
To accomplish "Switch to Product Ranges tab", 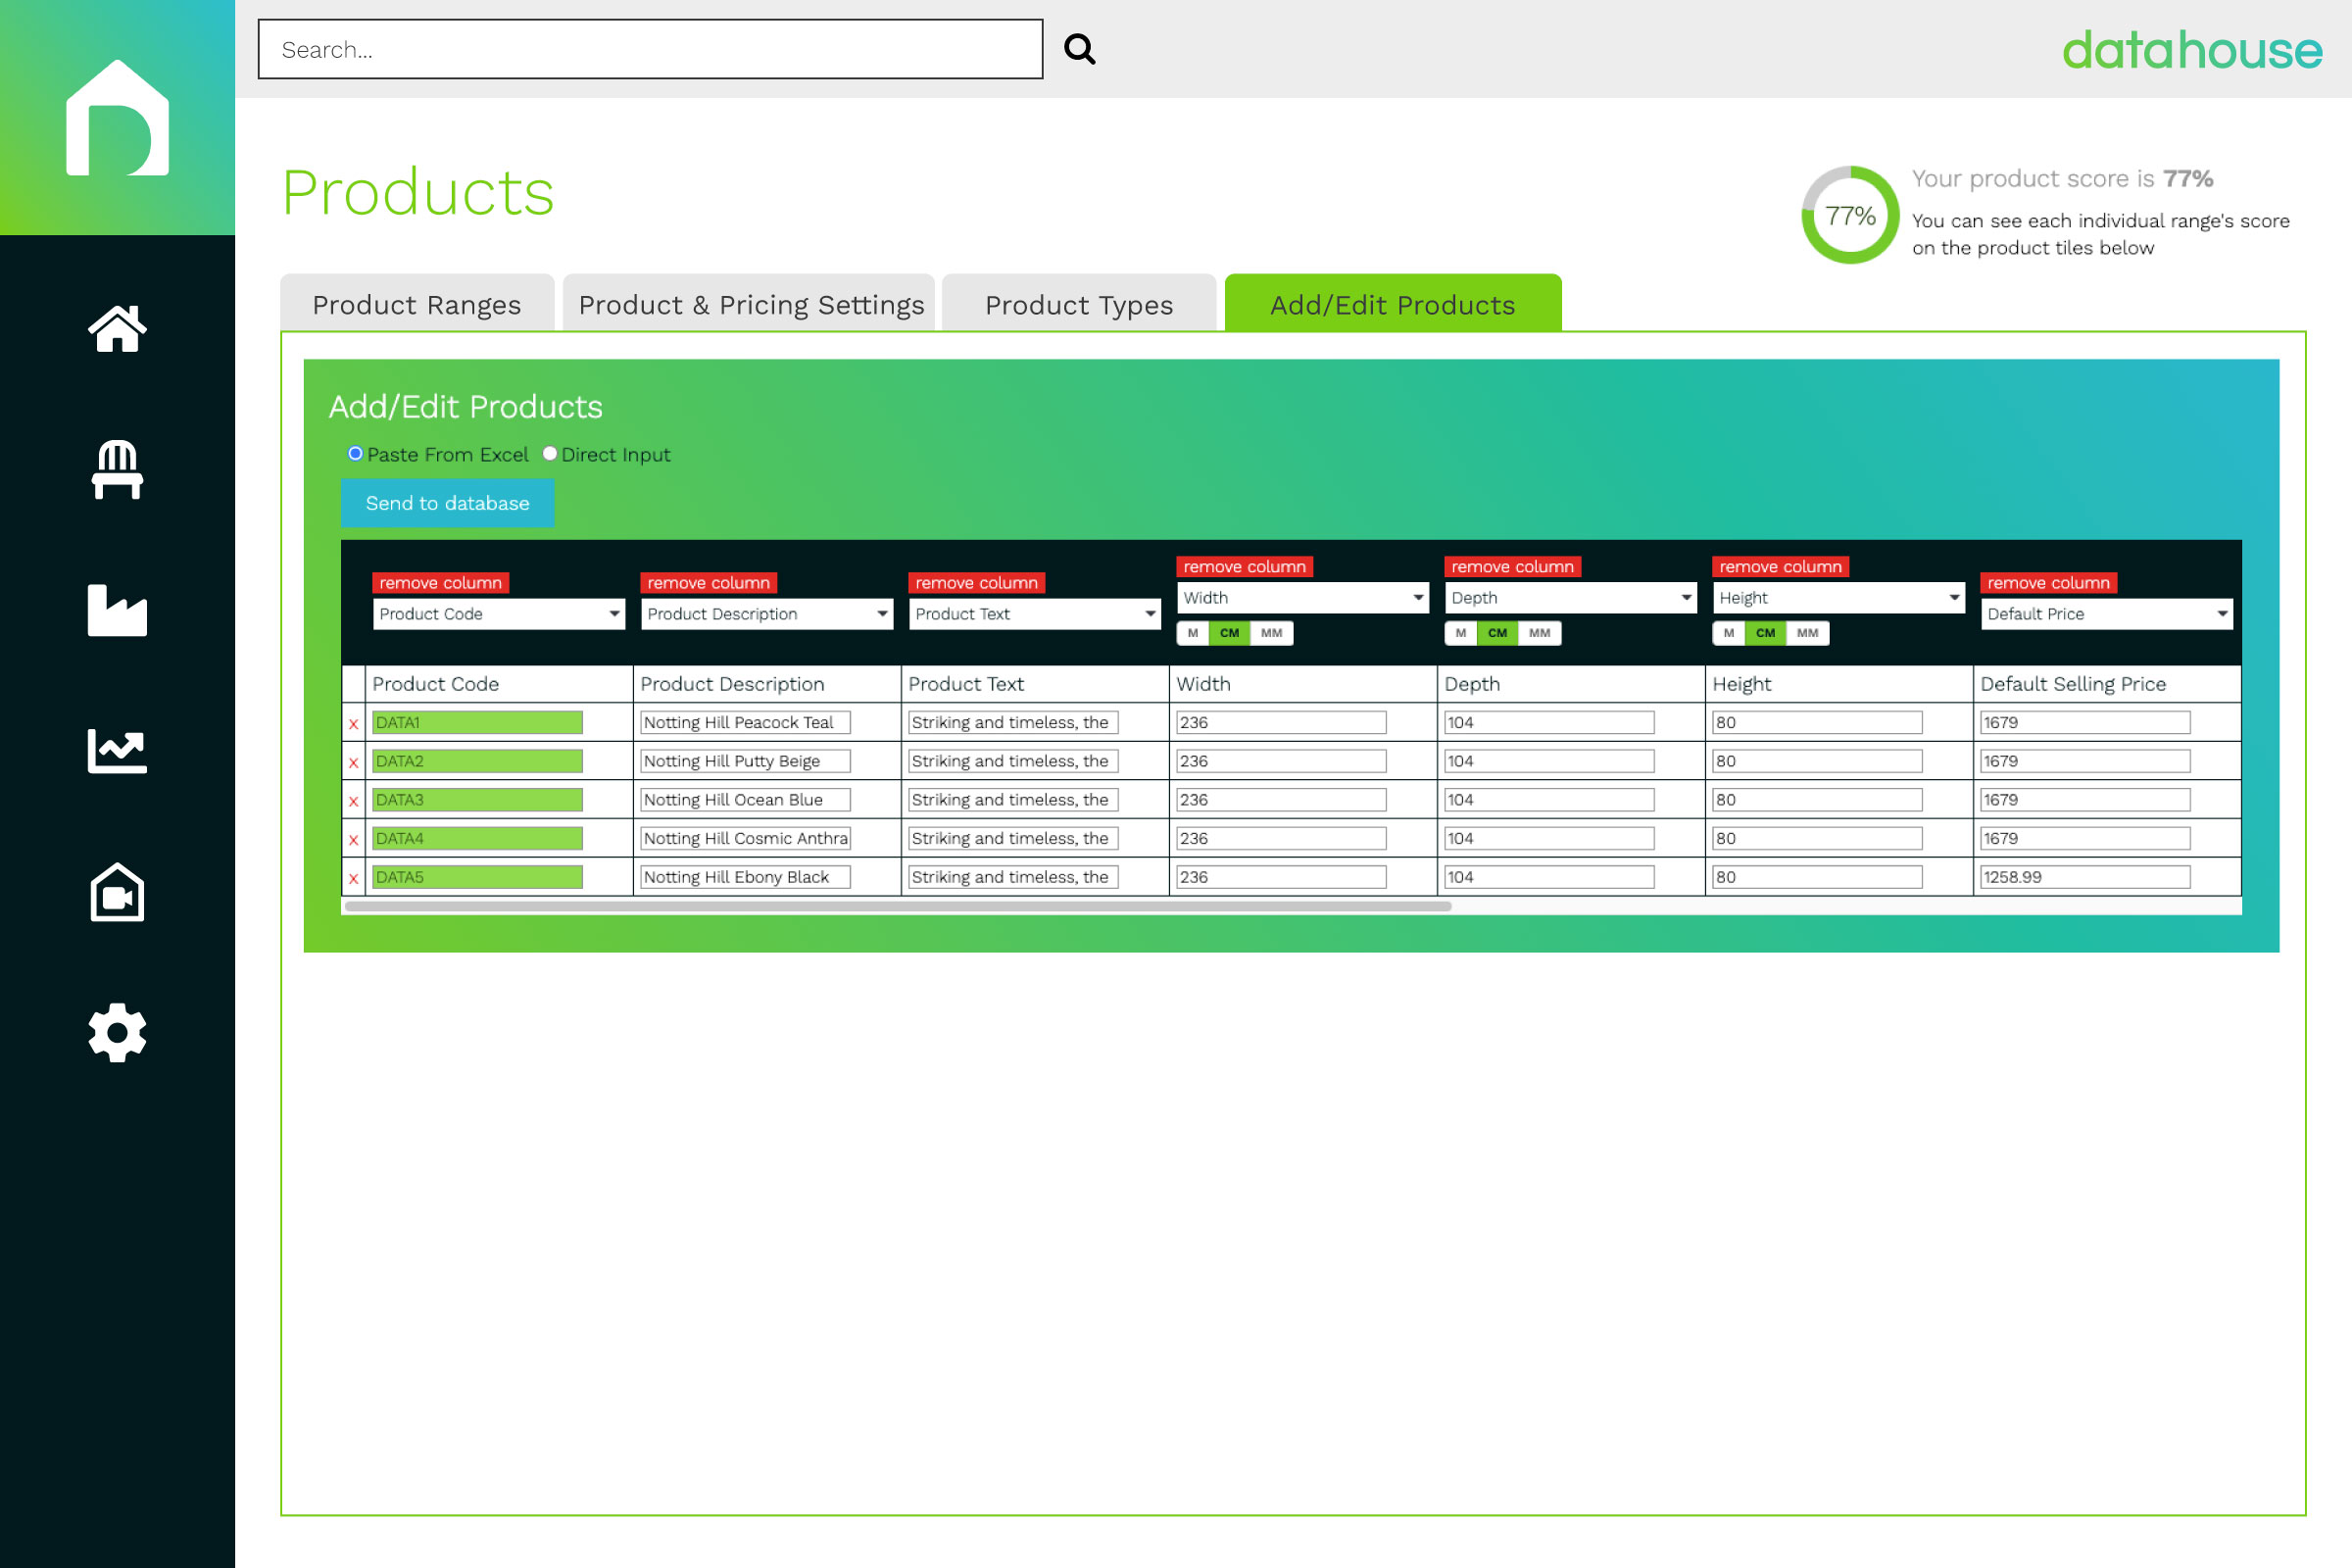I will pyautogui.click(x=417, y=304).
